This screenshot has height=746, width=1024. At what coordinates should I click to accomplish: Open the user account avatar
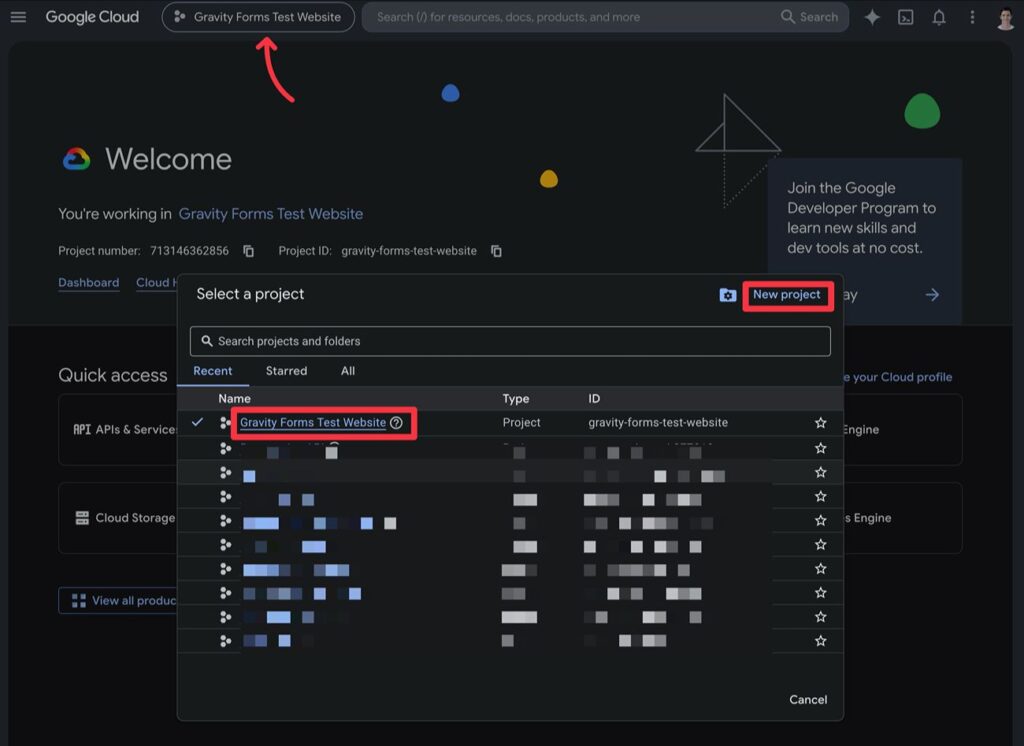(x=1006, y=18)
